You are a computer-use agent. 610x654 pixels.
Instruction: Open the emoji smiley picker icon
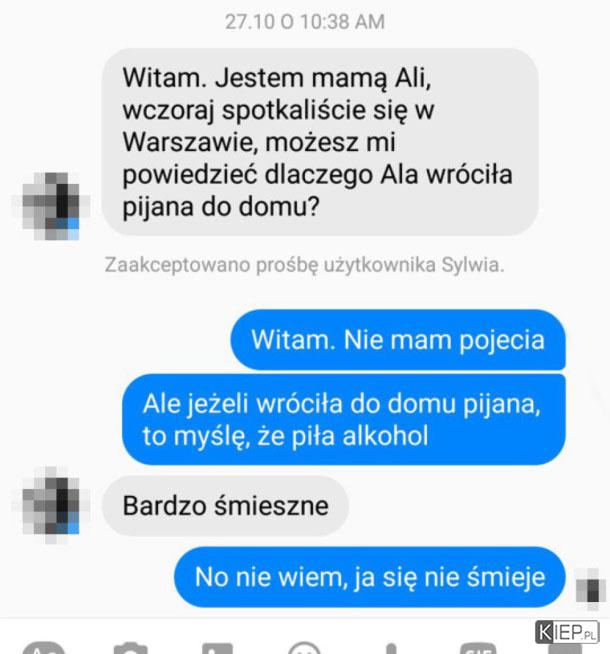pyautogui.click(x=304, y=648)
